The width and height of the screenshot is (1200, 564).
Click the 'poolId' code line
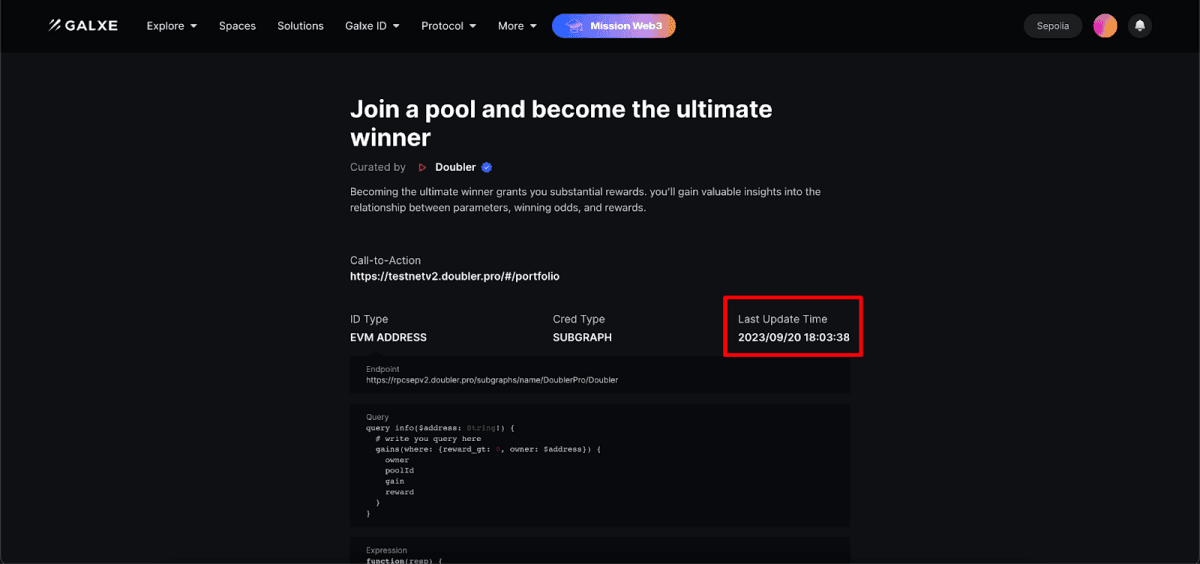coord(398,471)
